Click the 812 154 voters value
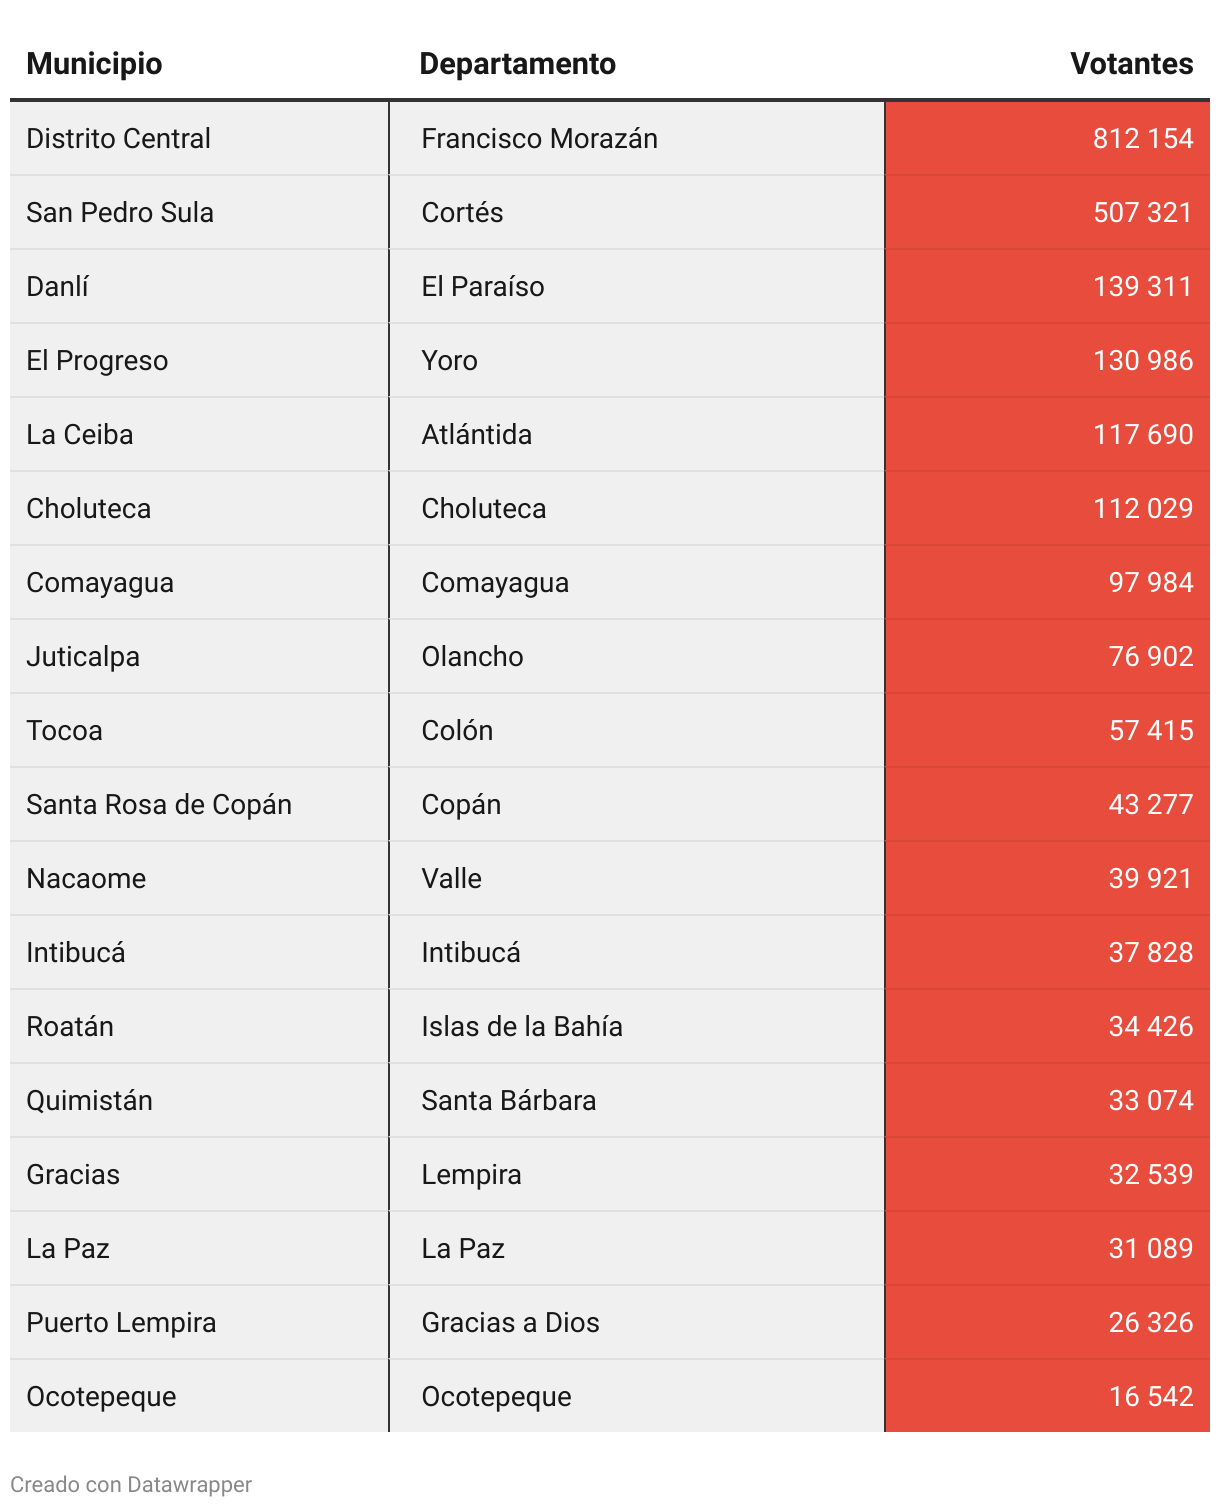Image resolution: width=1220 pixels, height=1508 pixels. point(1142,138)
